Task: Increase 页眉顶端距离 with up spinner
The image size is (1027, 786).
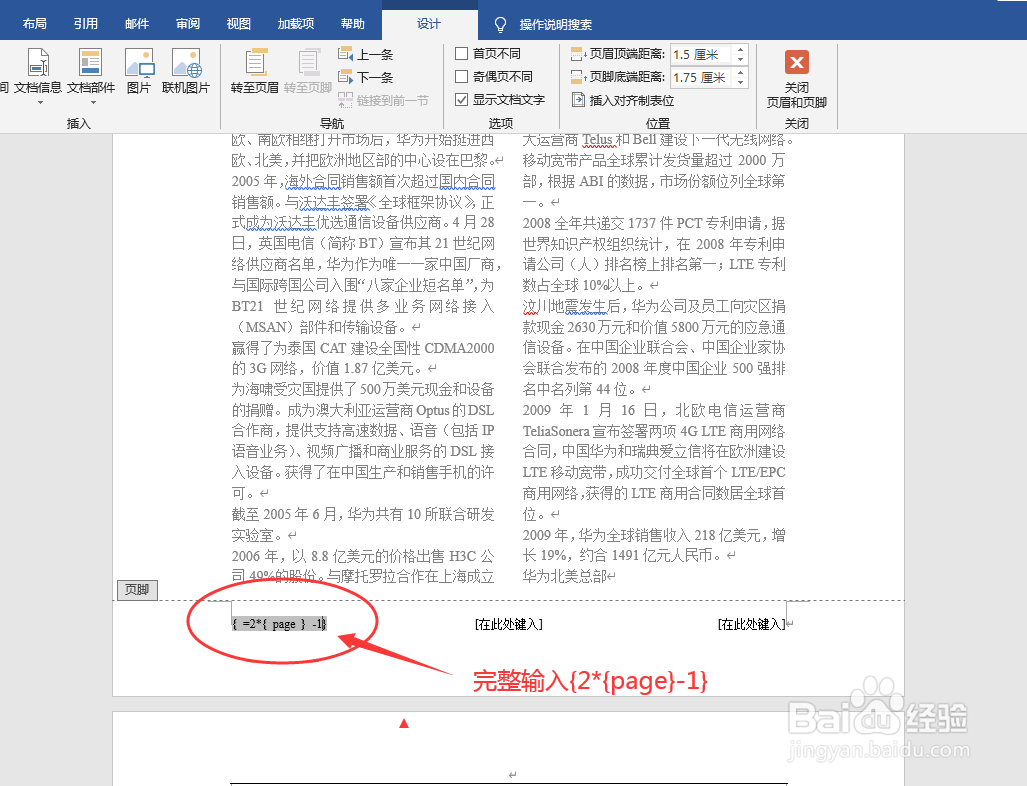Action: (740, 49)
